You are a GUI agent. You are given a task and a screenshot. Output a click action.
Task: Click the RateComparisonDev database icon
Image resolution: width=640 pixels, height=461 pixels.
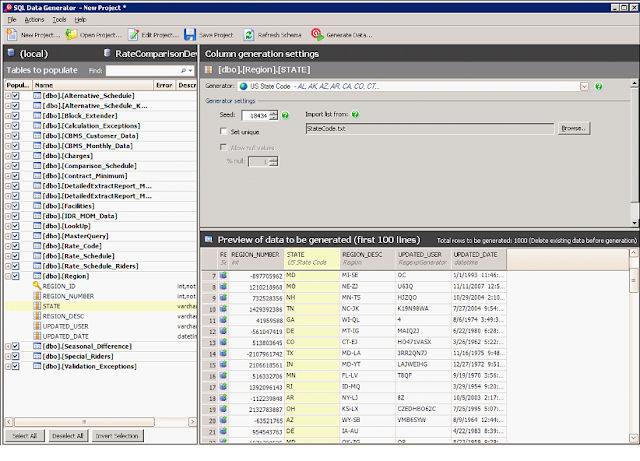point(107,53)
